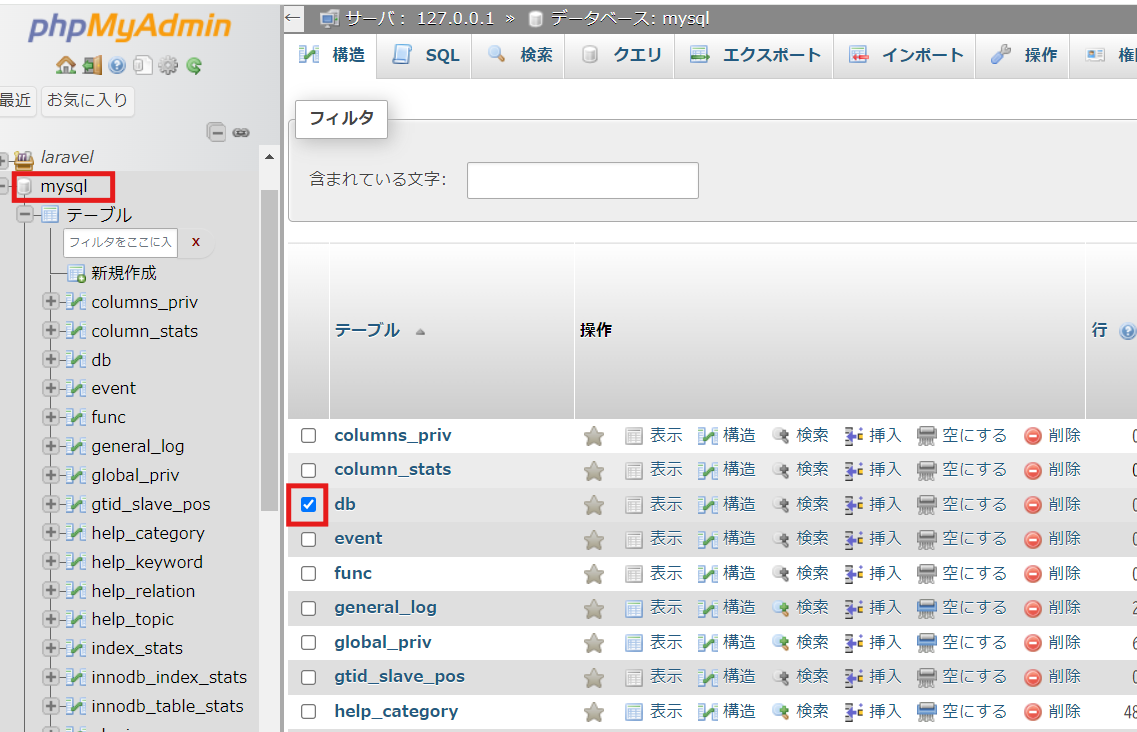This screenshot has width=1137, height=732.
Task: Click the table icon next to event in tree
Action: tap(75, 388)
